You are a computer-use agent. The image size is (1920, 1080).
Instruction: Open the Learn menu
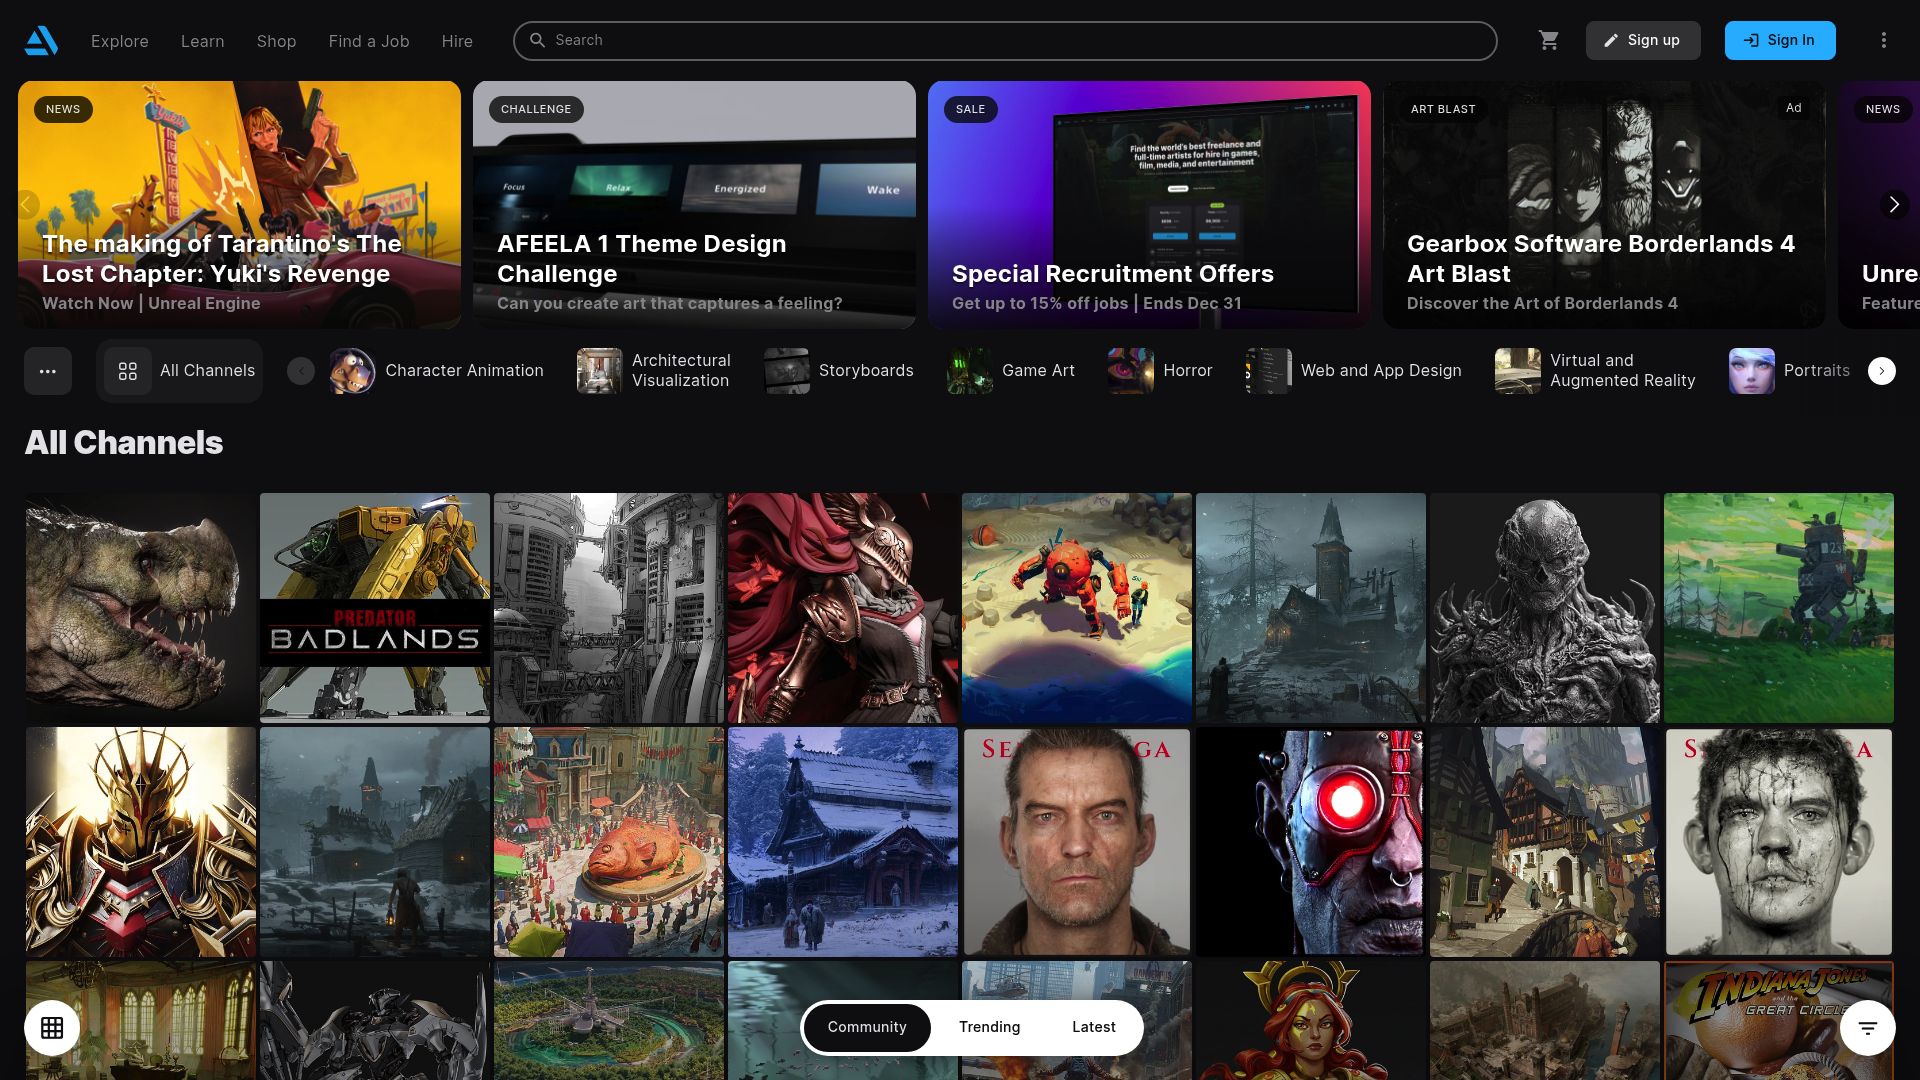(x=202, y=41)
